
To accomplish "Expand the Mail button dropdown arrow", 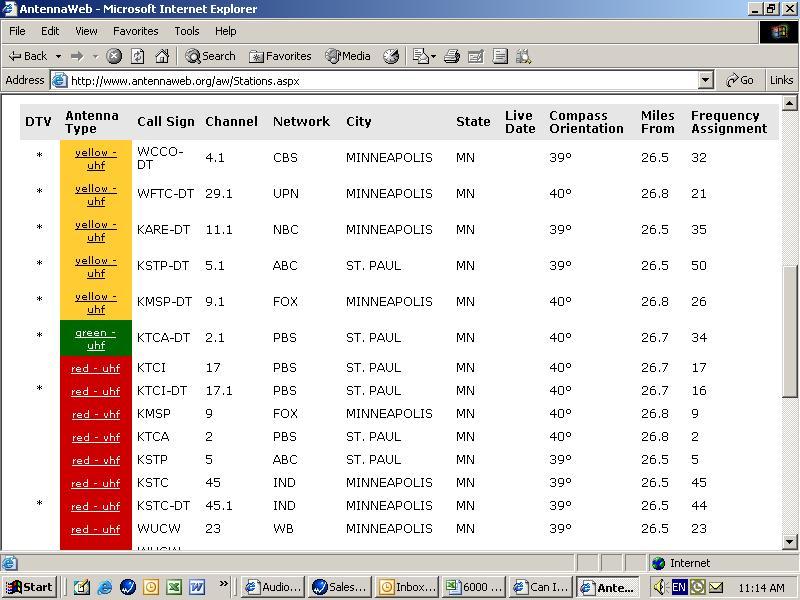I will coord(433,56).
